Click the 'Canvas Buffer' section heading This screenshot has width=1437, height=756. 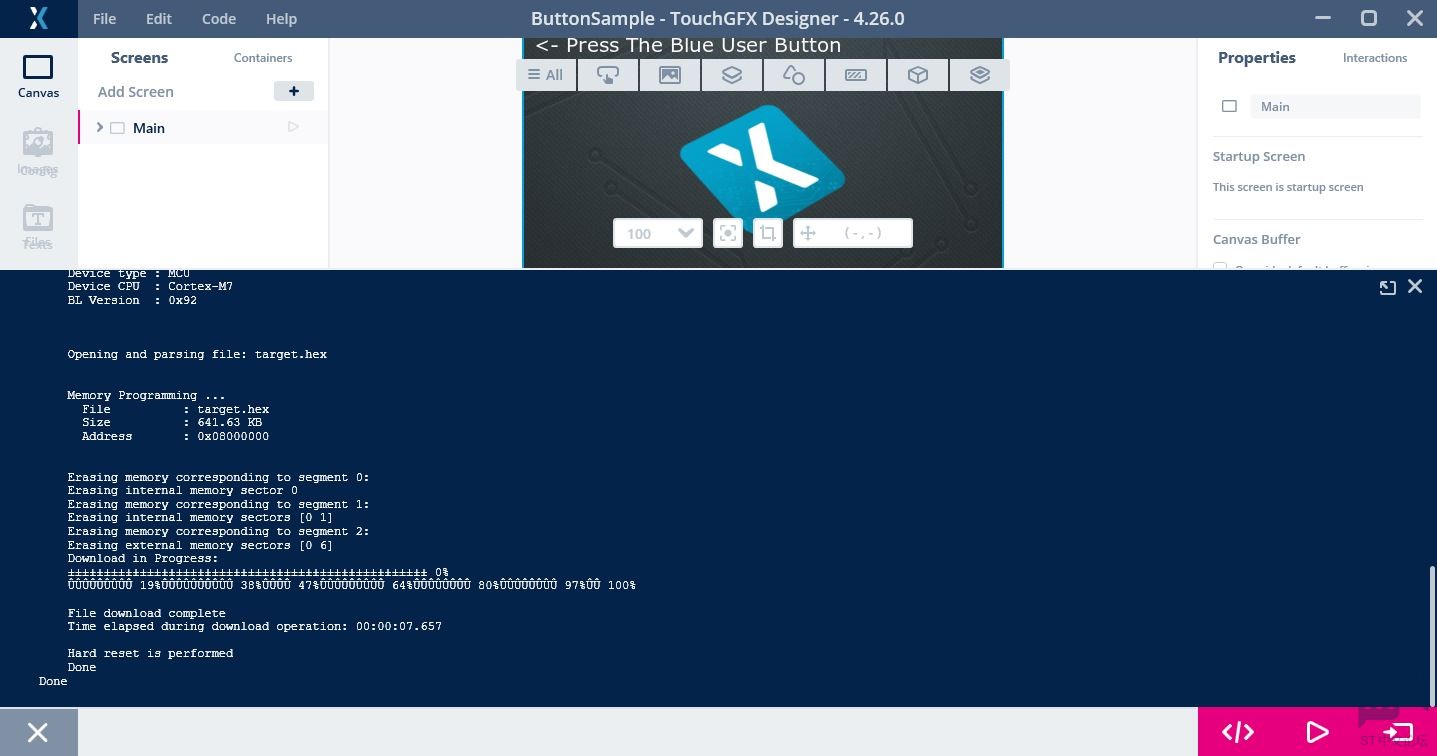click(1256, 239)
